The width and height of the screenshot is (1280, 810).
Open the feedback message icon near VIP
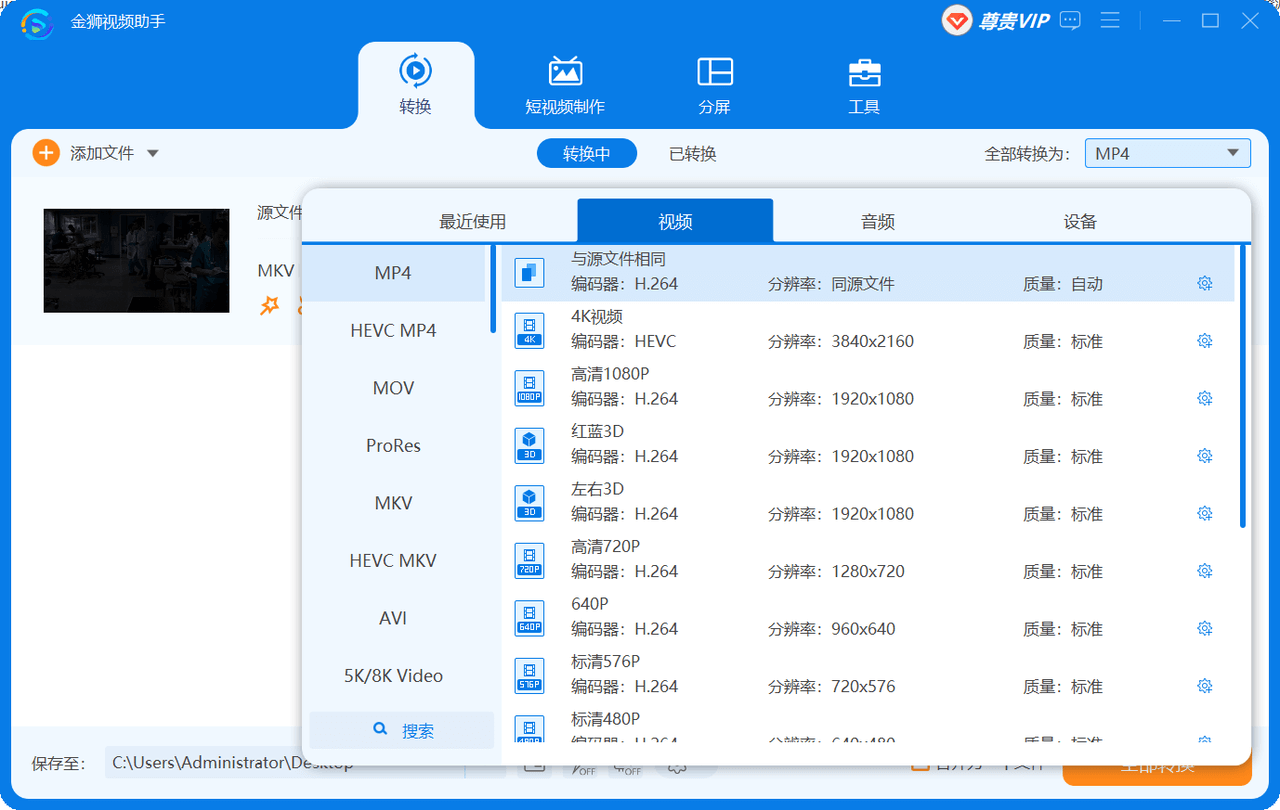[x=1070, y=20]
